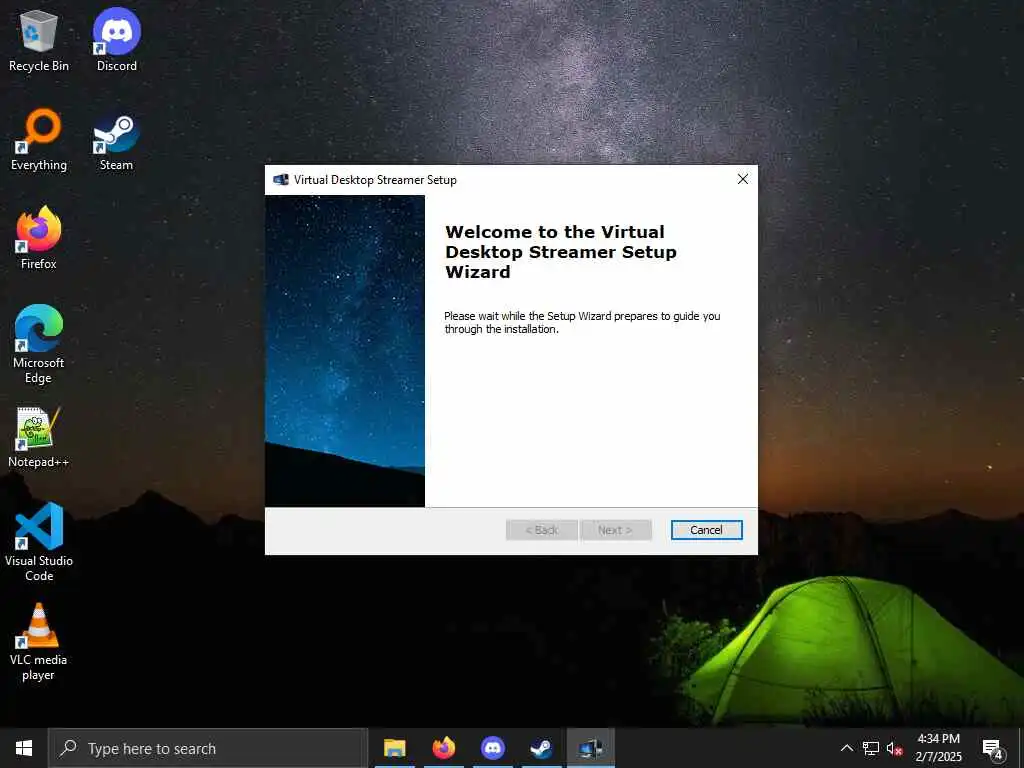This screenshot has width=1024, height=768.
Task: Select the Notepad++ desktop shortcut
Action: click(x=39, y=437)
